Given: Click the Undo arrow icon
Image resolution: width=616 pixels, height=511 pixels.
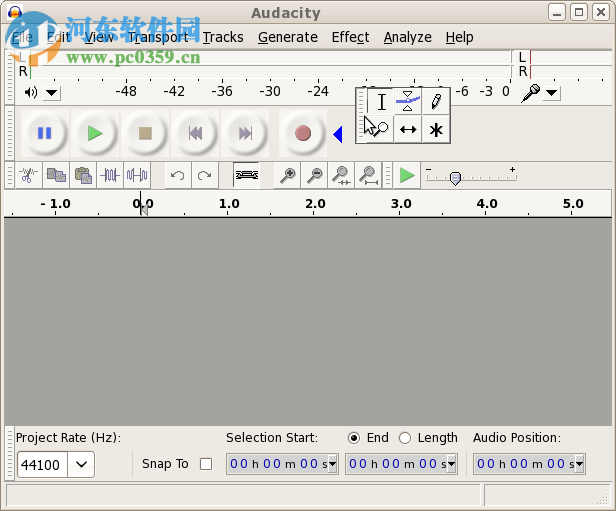Looking at the screenshot, I should click(178, 175).
